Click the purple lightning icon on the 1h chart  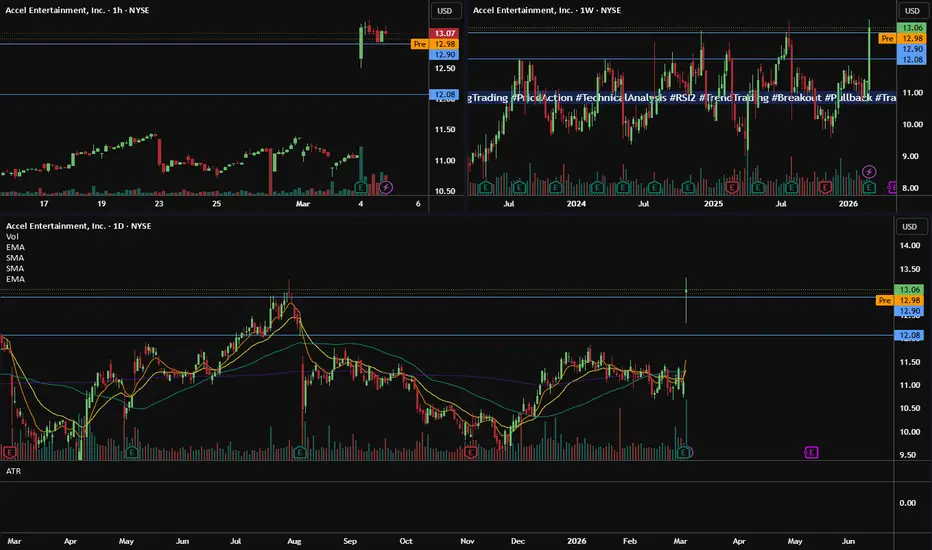pyautogui.click(x=386, y=187)
